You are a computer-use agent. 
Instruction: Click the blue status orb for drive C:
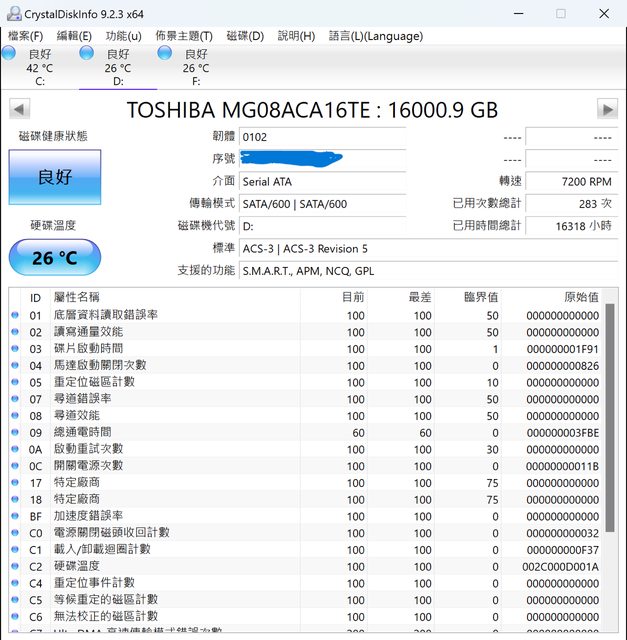[x=9, y=53]
